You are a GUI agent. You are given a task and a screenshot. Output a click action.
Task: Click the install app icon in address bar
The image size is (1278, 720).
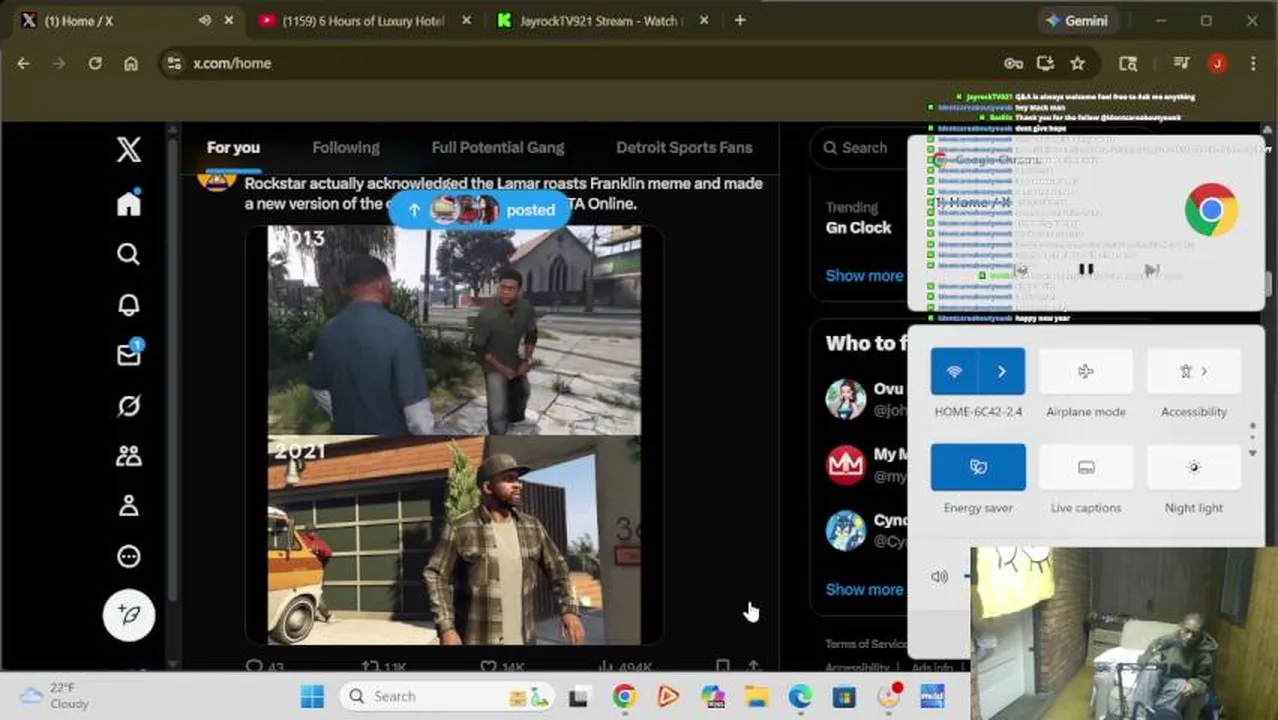[1045, 63]
